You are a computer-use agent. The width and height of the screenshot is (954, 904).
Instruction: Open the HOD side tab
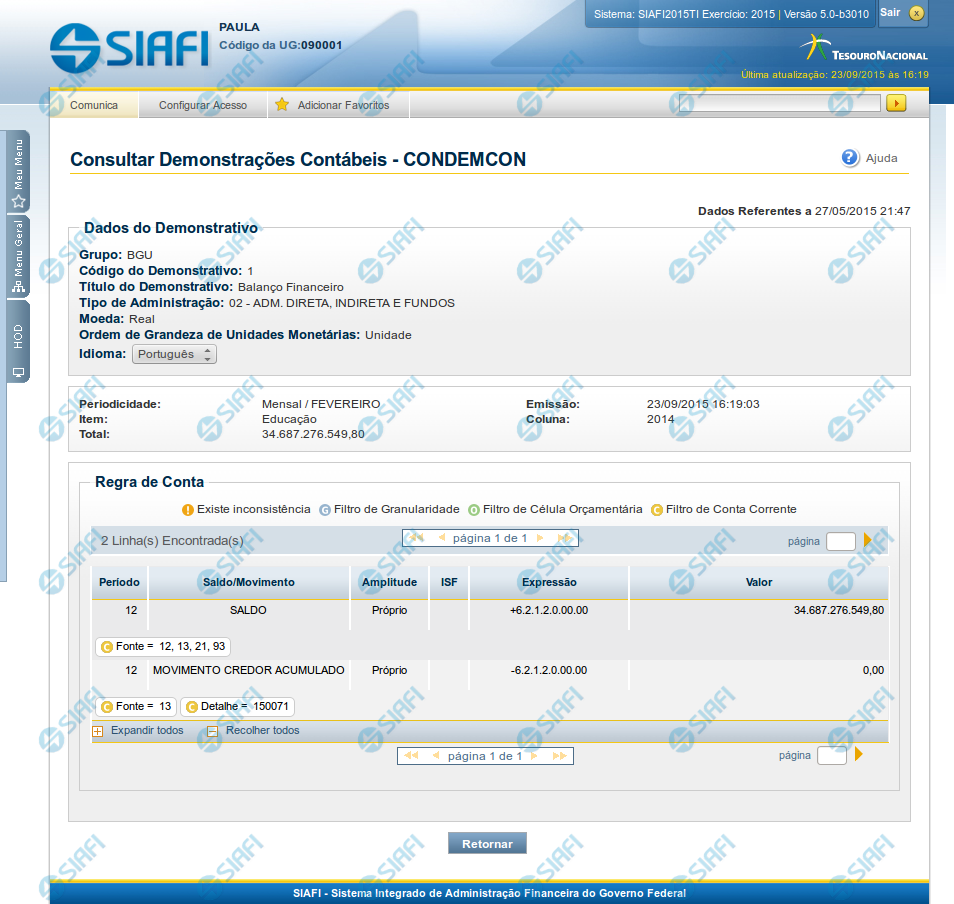tap(18, 342)
